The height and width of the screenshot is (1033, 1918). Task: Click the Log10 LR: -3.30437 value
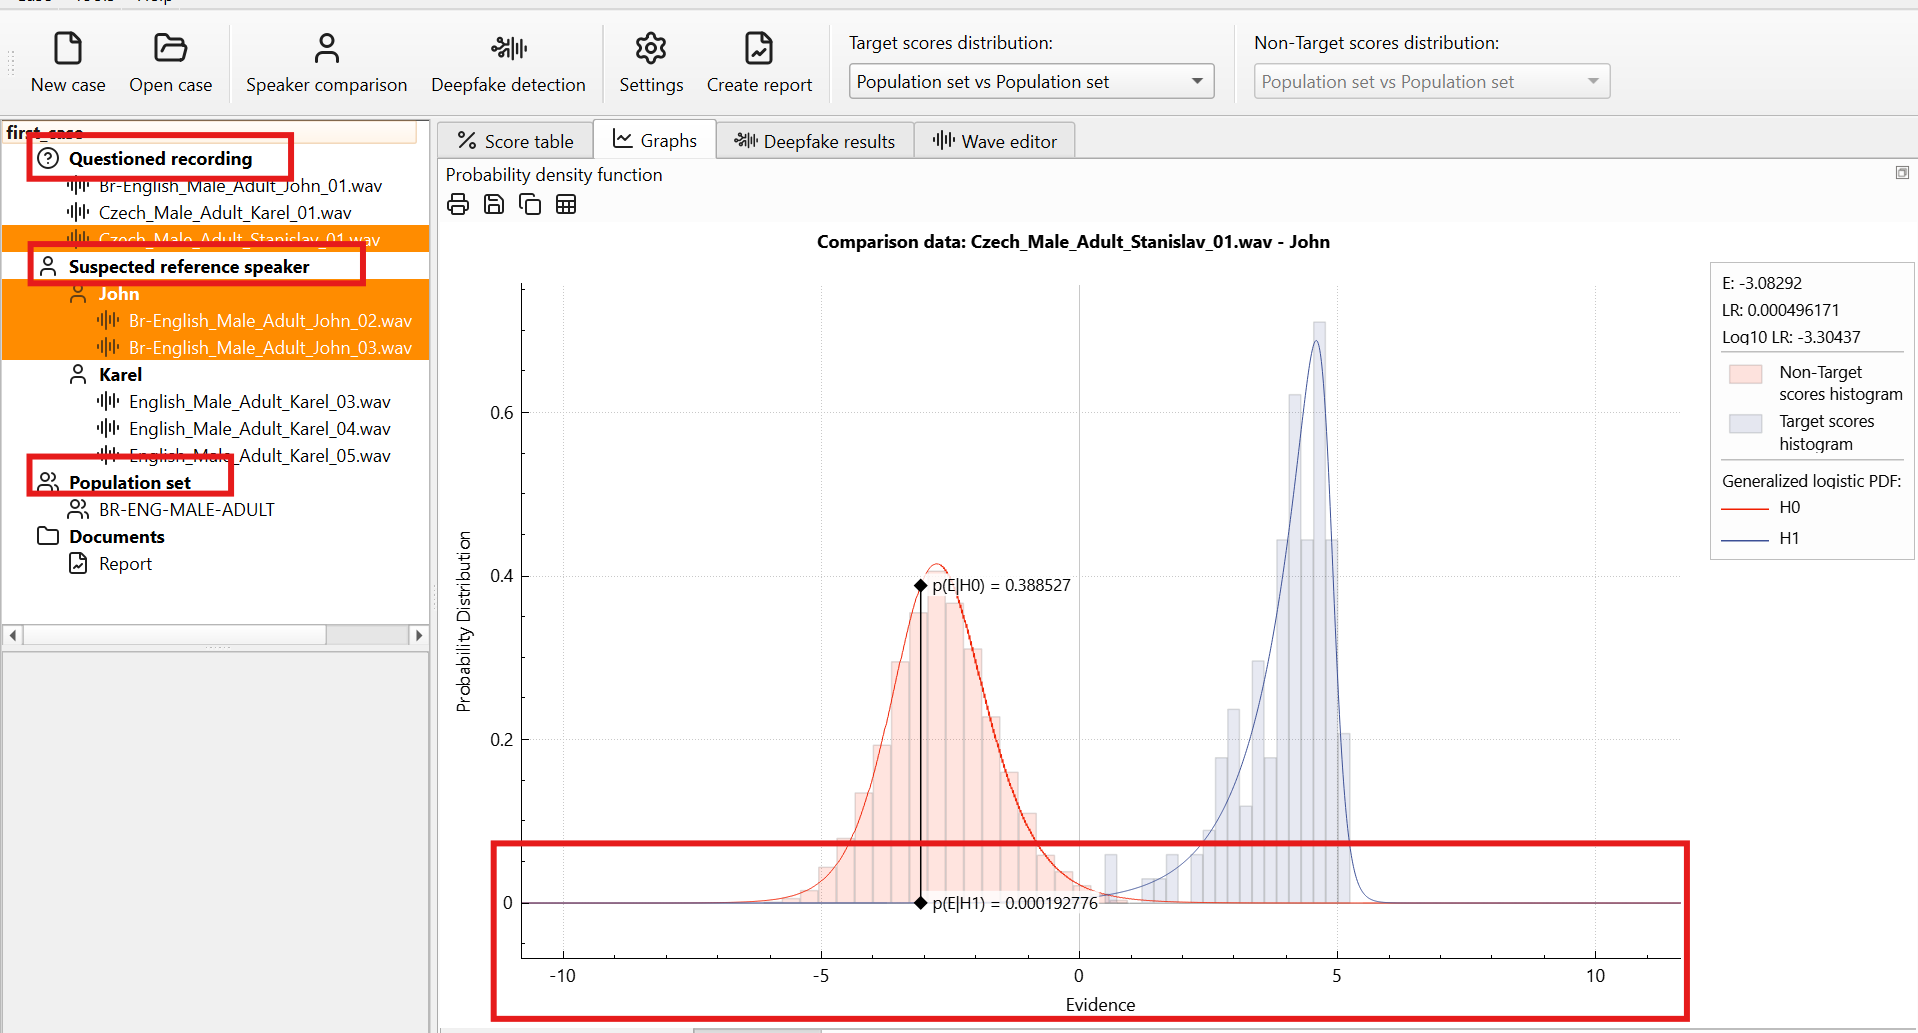[x=1791, y=337]
